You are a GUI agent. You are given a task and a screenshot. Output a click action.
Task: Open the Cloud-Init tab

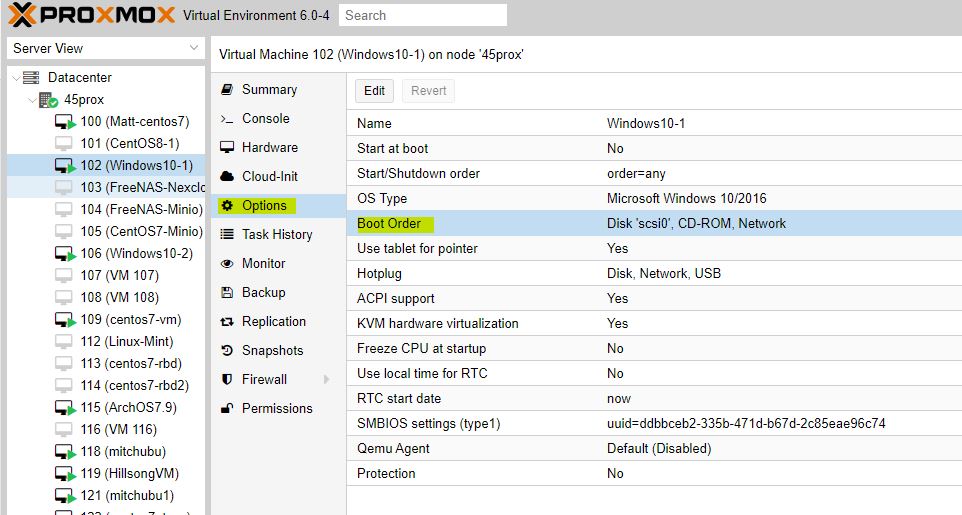click(279, 176)
